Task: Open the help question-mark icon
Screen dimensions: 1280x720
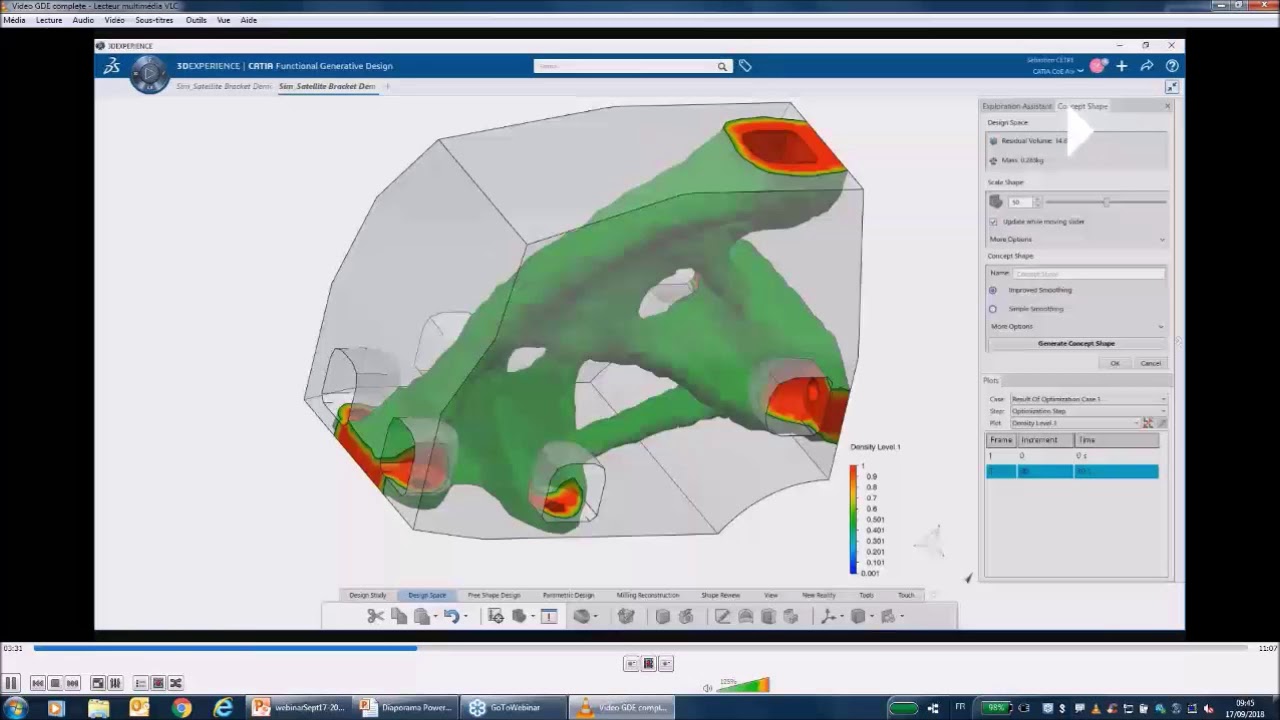Action: [x=1172, y=66]
